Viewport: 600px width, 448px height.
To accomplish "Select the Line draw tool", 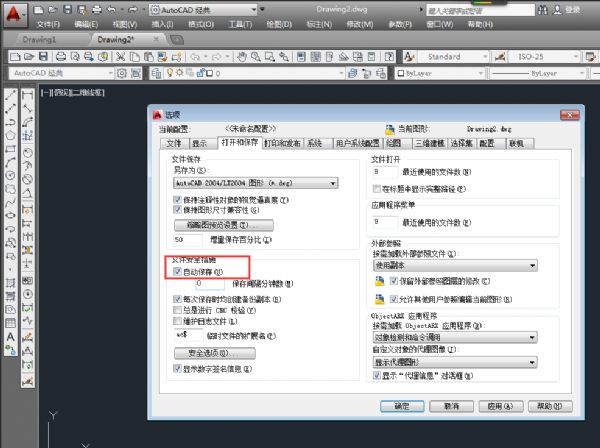I will tap(11, 94).
